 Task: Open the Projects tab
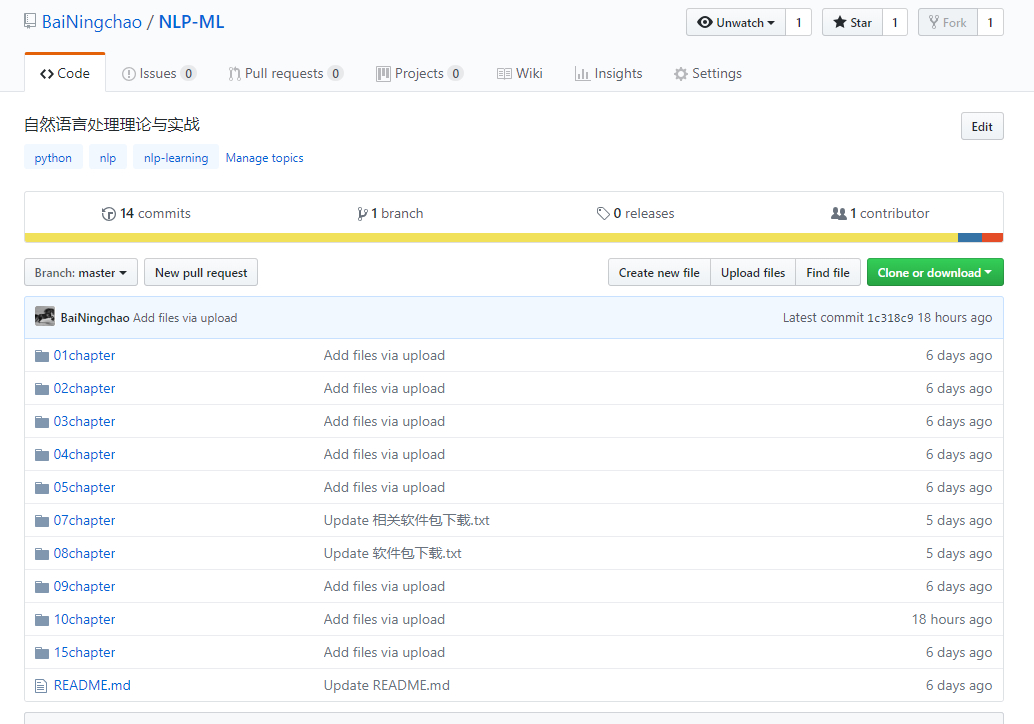tap(419, 73)
